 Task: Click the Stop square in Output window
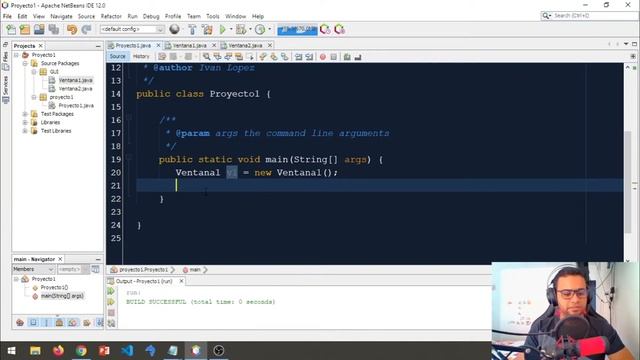[111, 313]
